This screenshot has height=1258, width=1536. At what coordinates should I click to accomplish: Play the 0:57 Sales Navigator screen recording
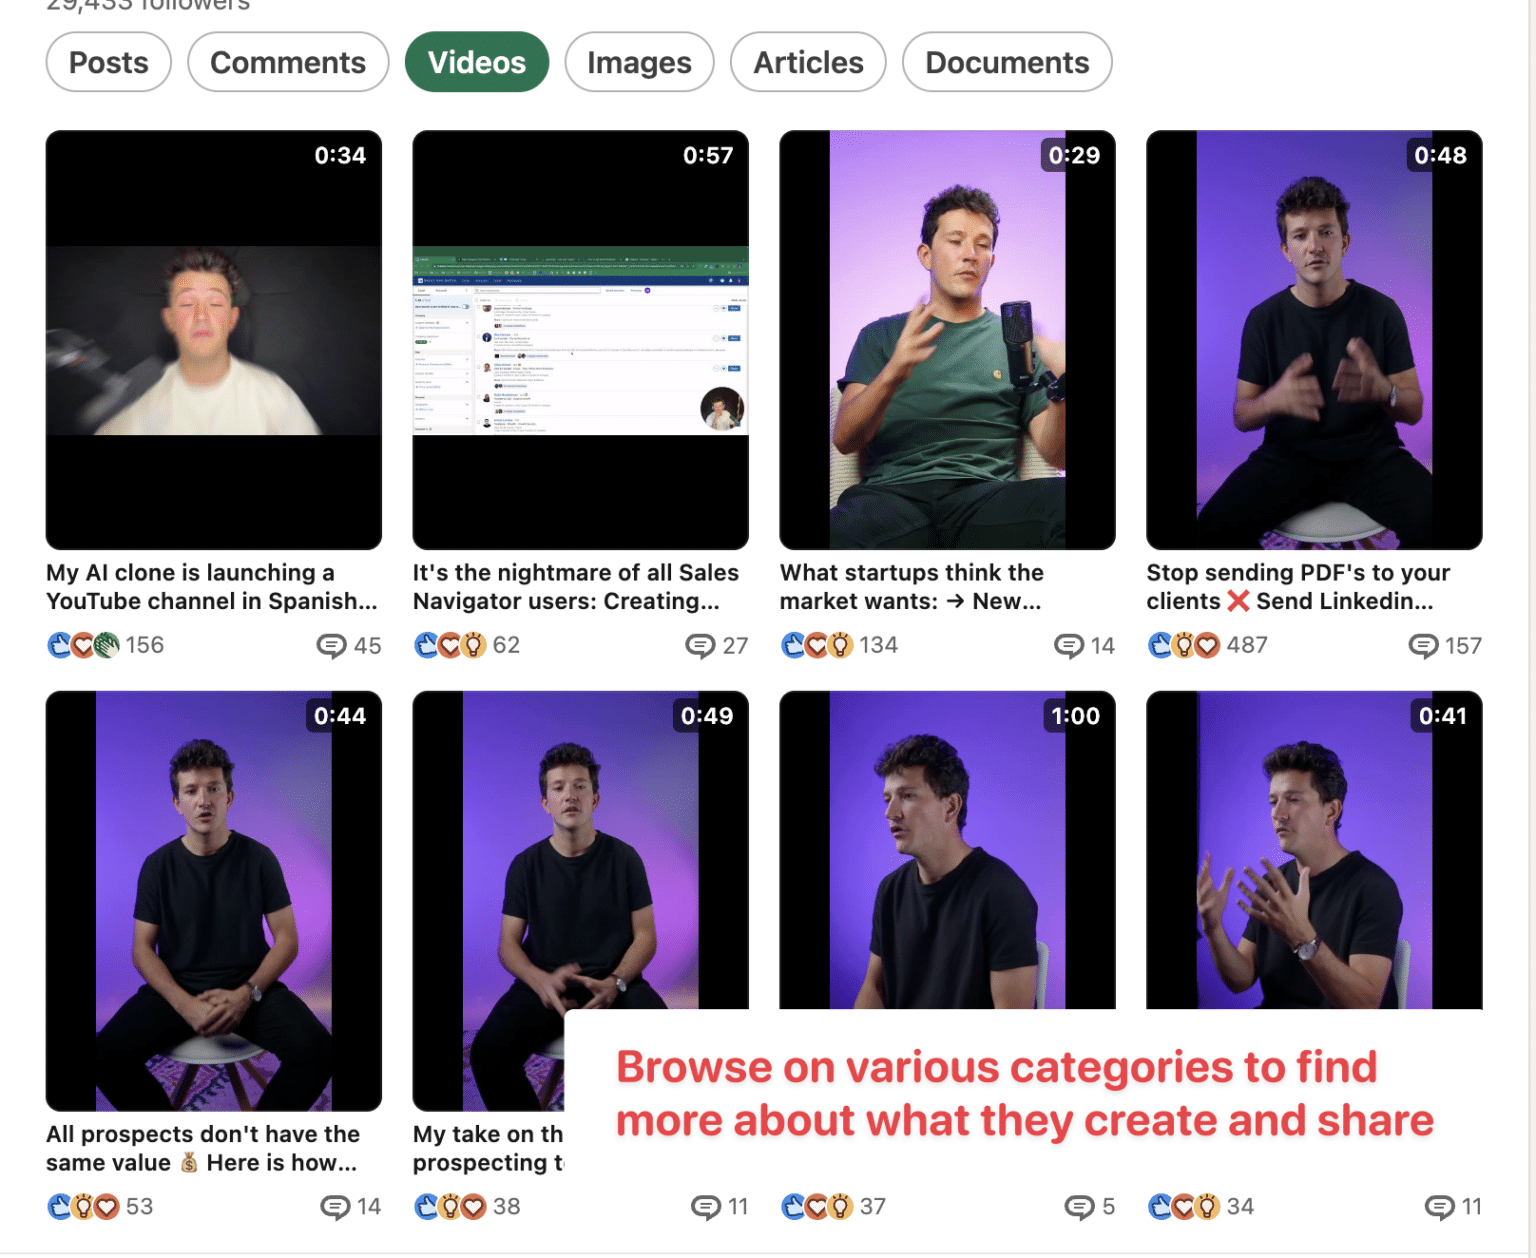tap(580, 340)
